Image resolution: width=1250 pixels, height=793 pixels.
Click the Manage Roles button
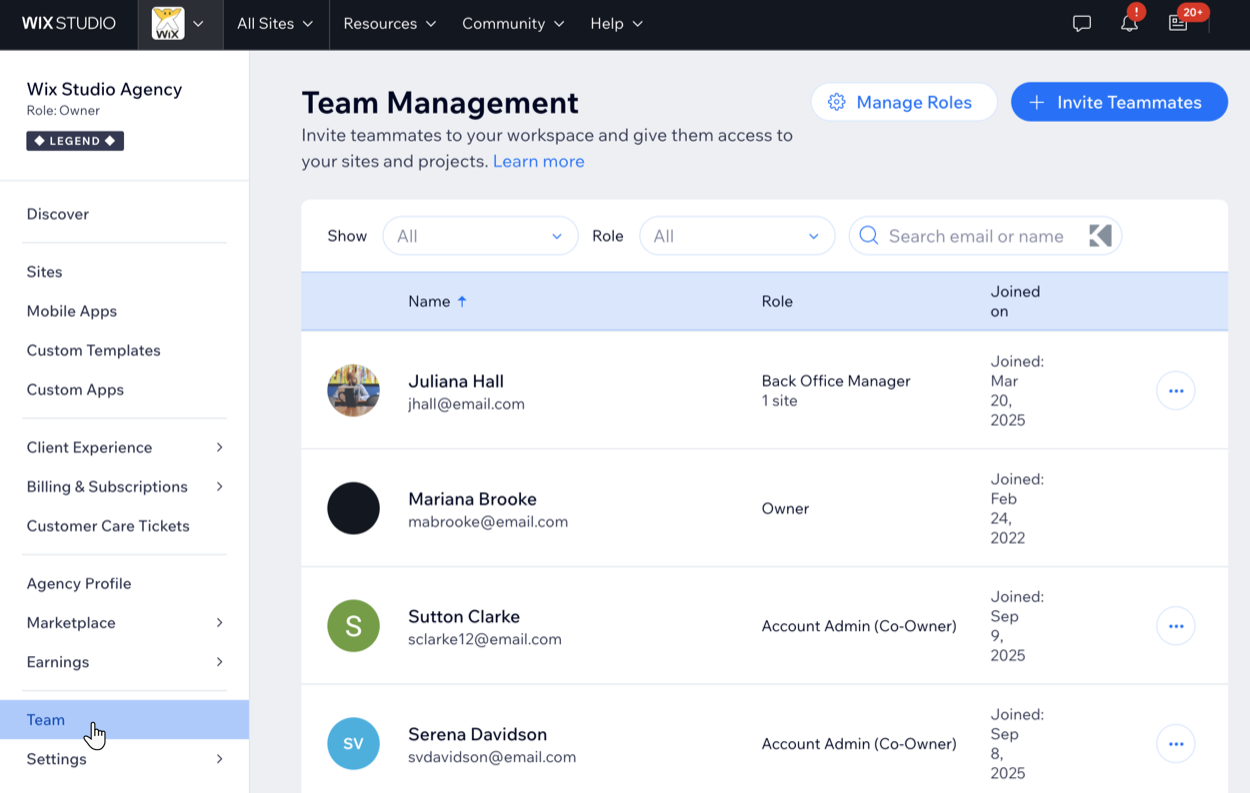pos(903,102)
